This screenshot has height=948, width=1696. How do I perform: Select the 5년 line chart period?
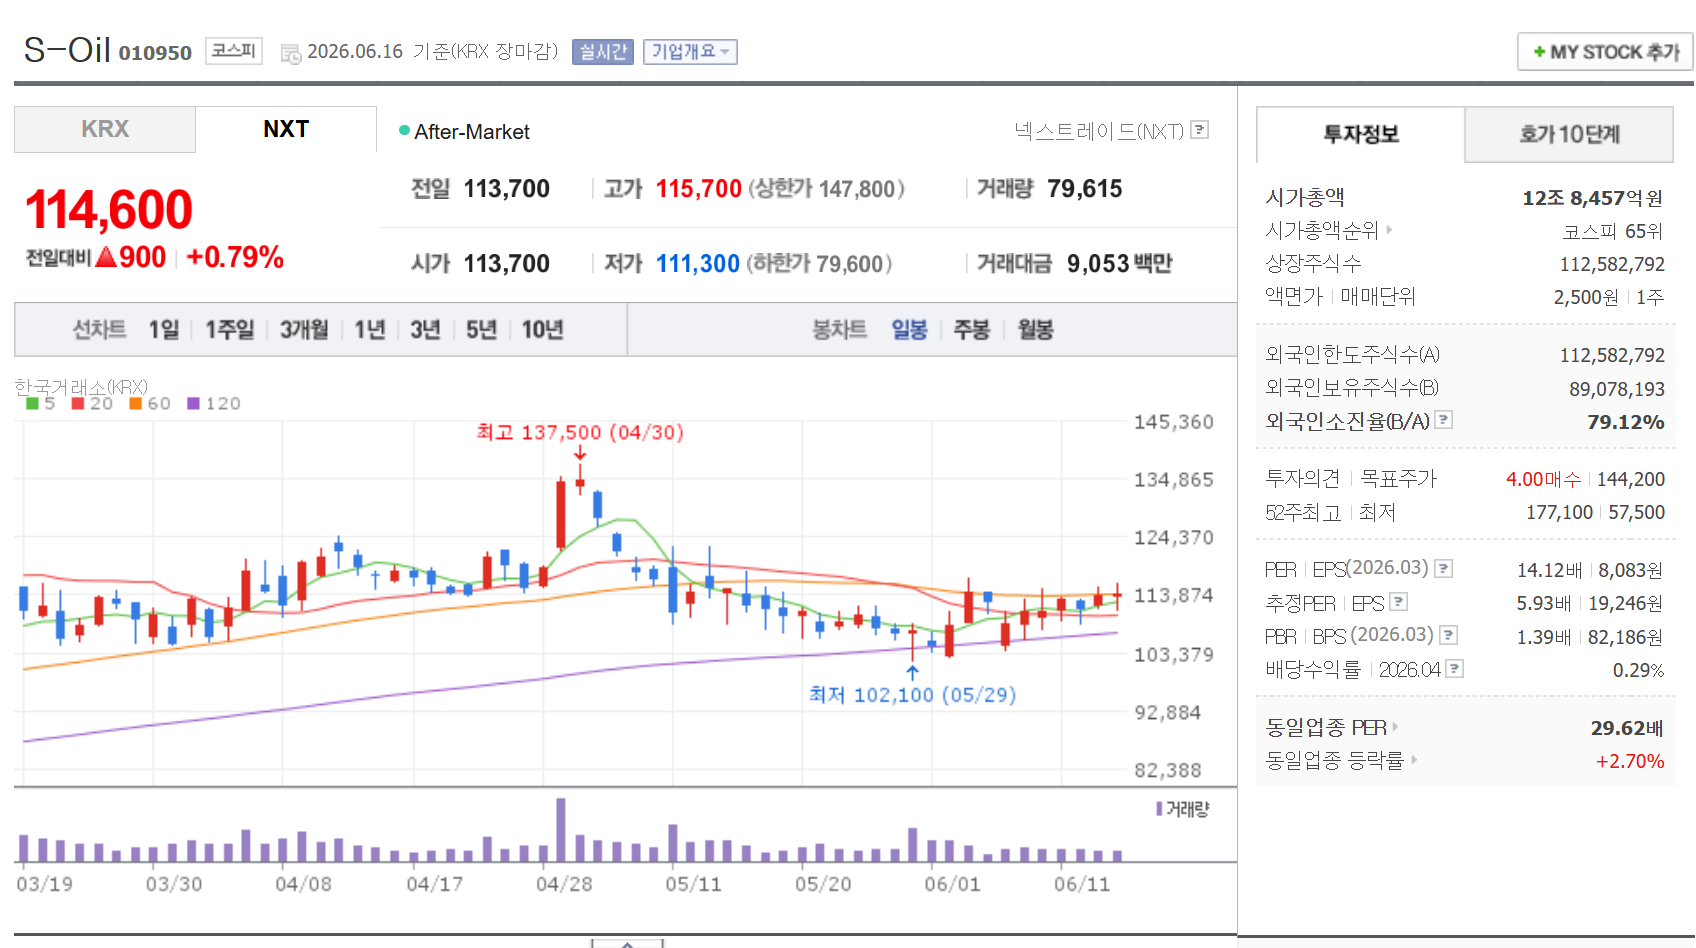[x=481, y=330]
